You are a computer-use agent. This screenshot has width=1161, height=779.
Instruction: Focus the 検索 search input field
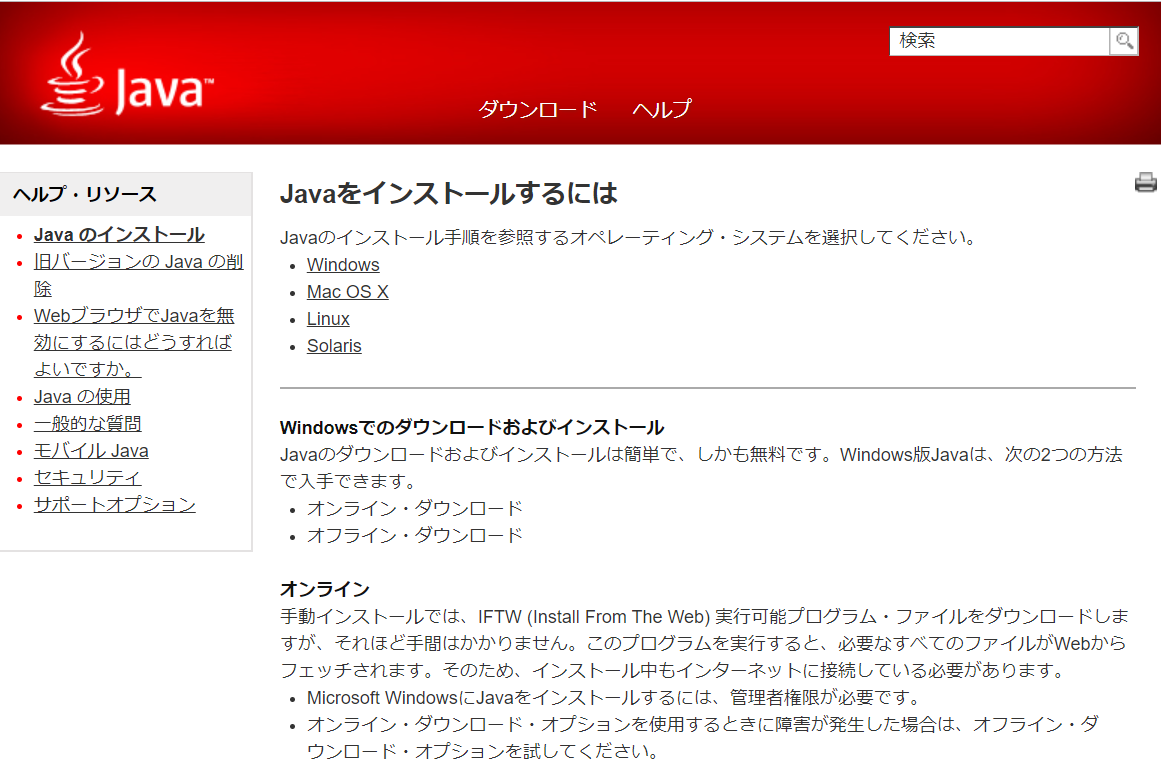[999, 41]
